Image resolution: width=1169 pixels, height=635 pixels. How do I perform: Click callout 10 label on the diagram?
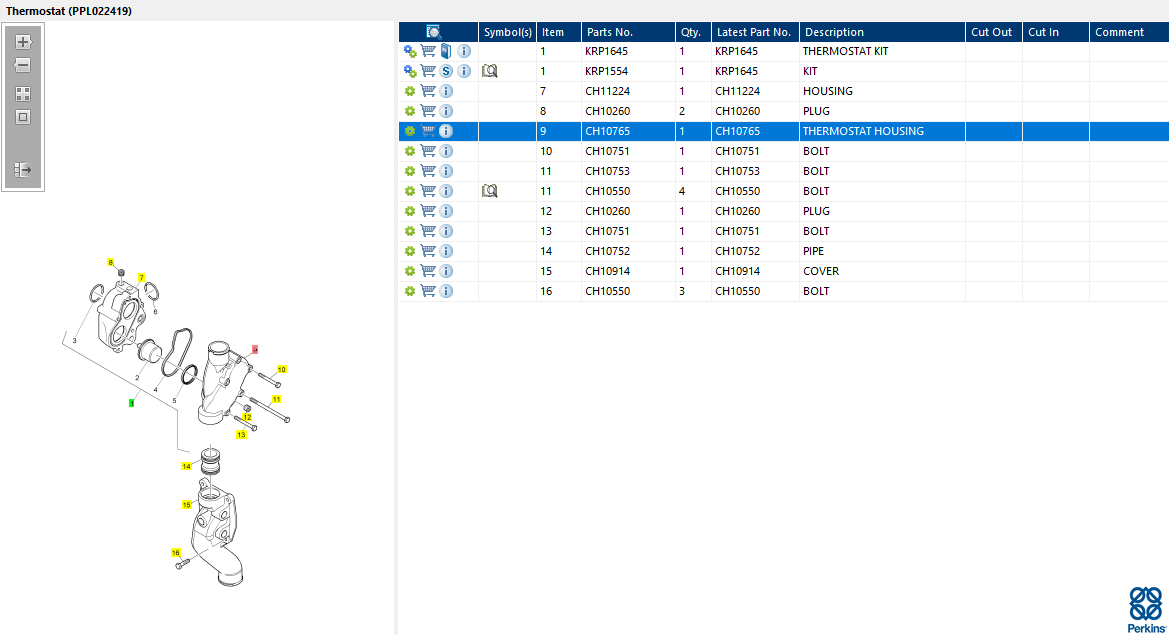(x=281, y=370)
